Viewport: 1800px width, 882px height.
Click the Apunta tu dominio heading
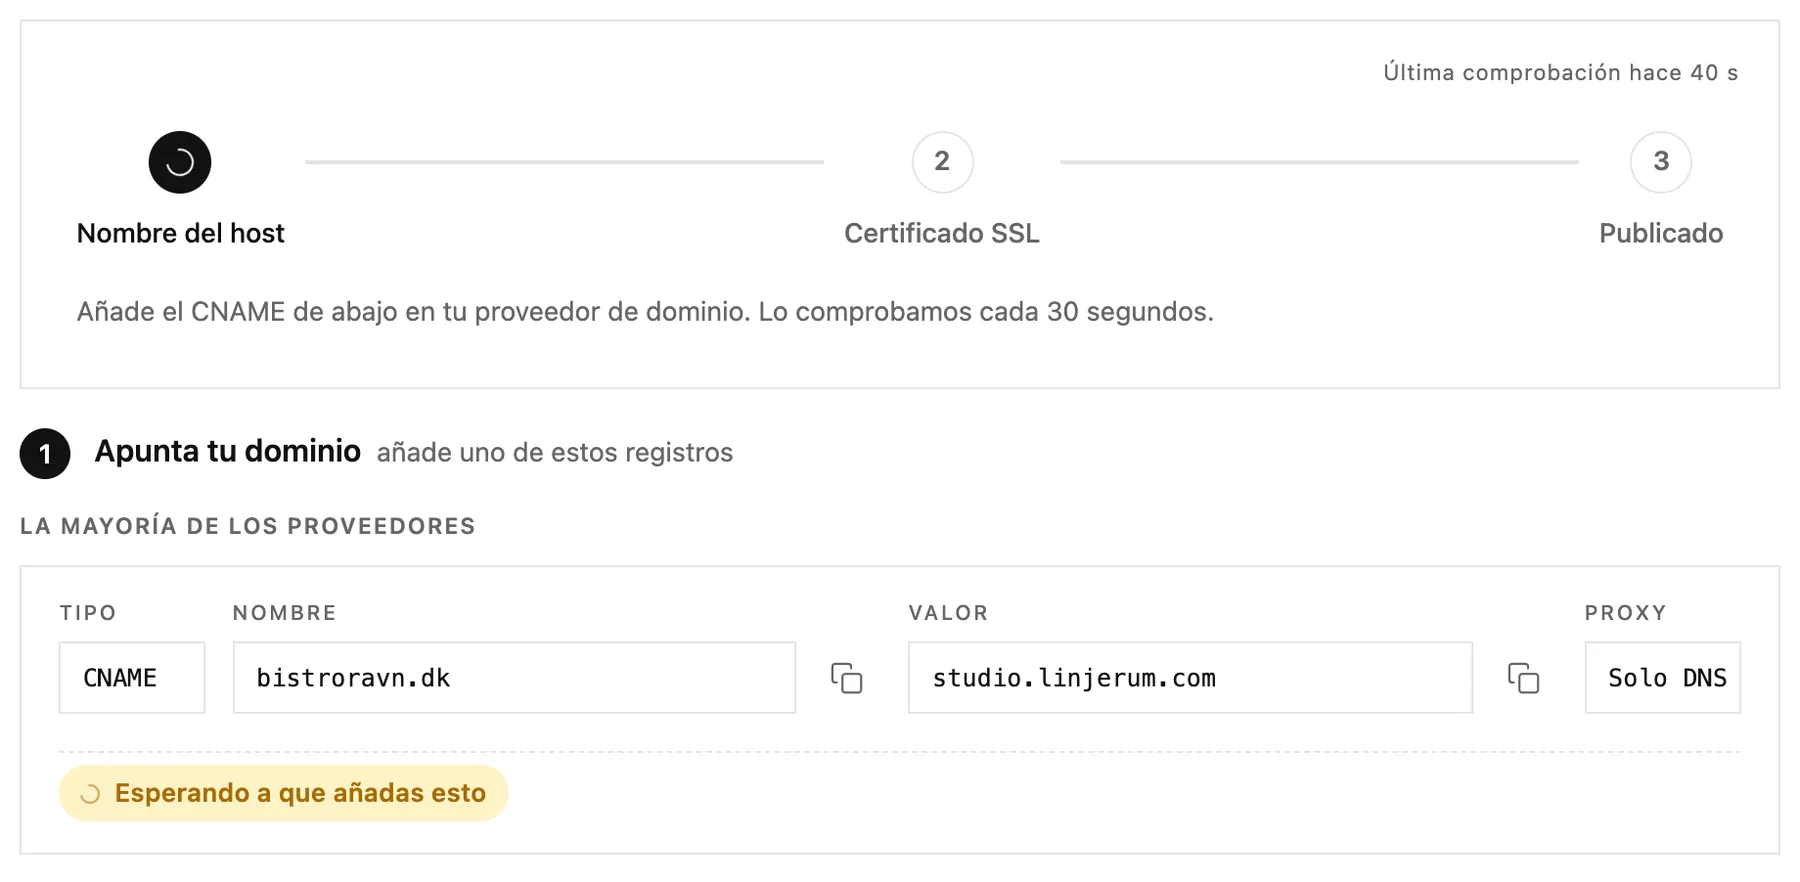coord(228,451)
